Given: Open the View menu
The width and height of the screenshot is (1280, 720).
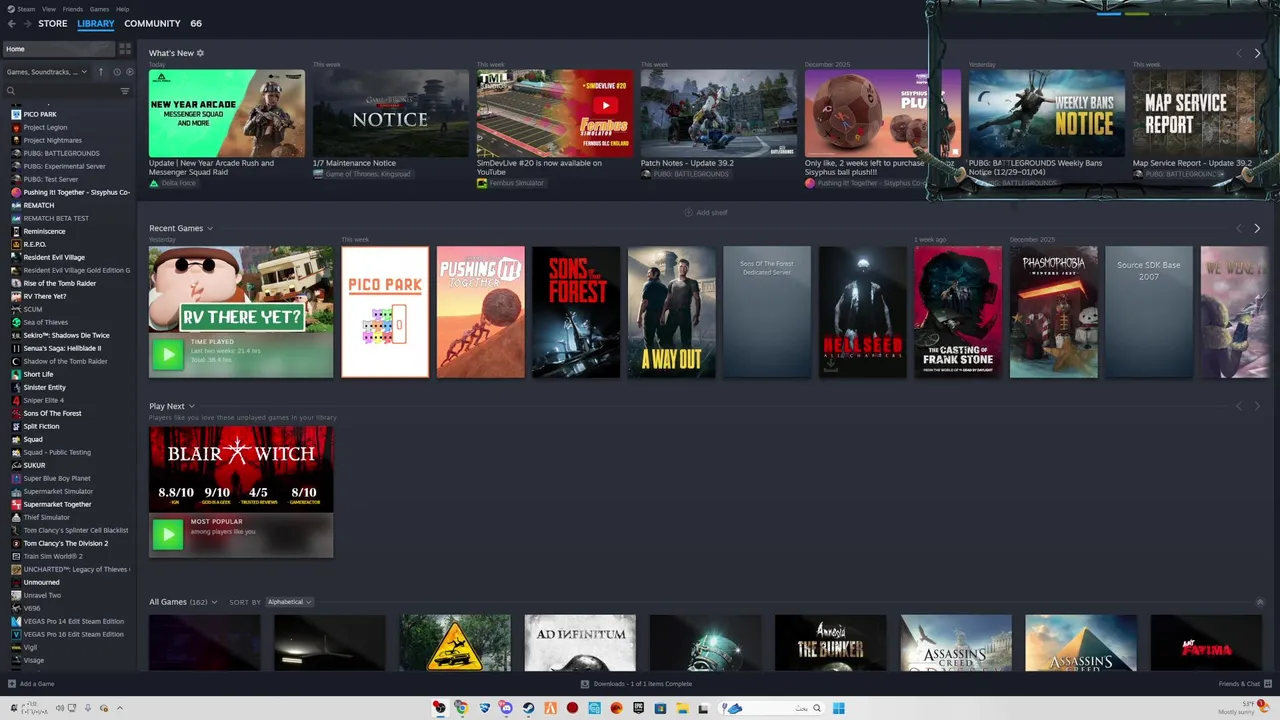Looking at the screenshot, I should (49, 9).
